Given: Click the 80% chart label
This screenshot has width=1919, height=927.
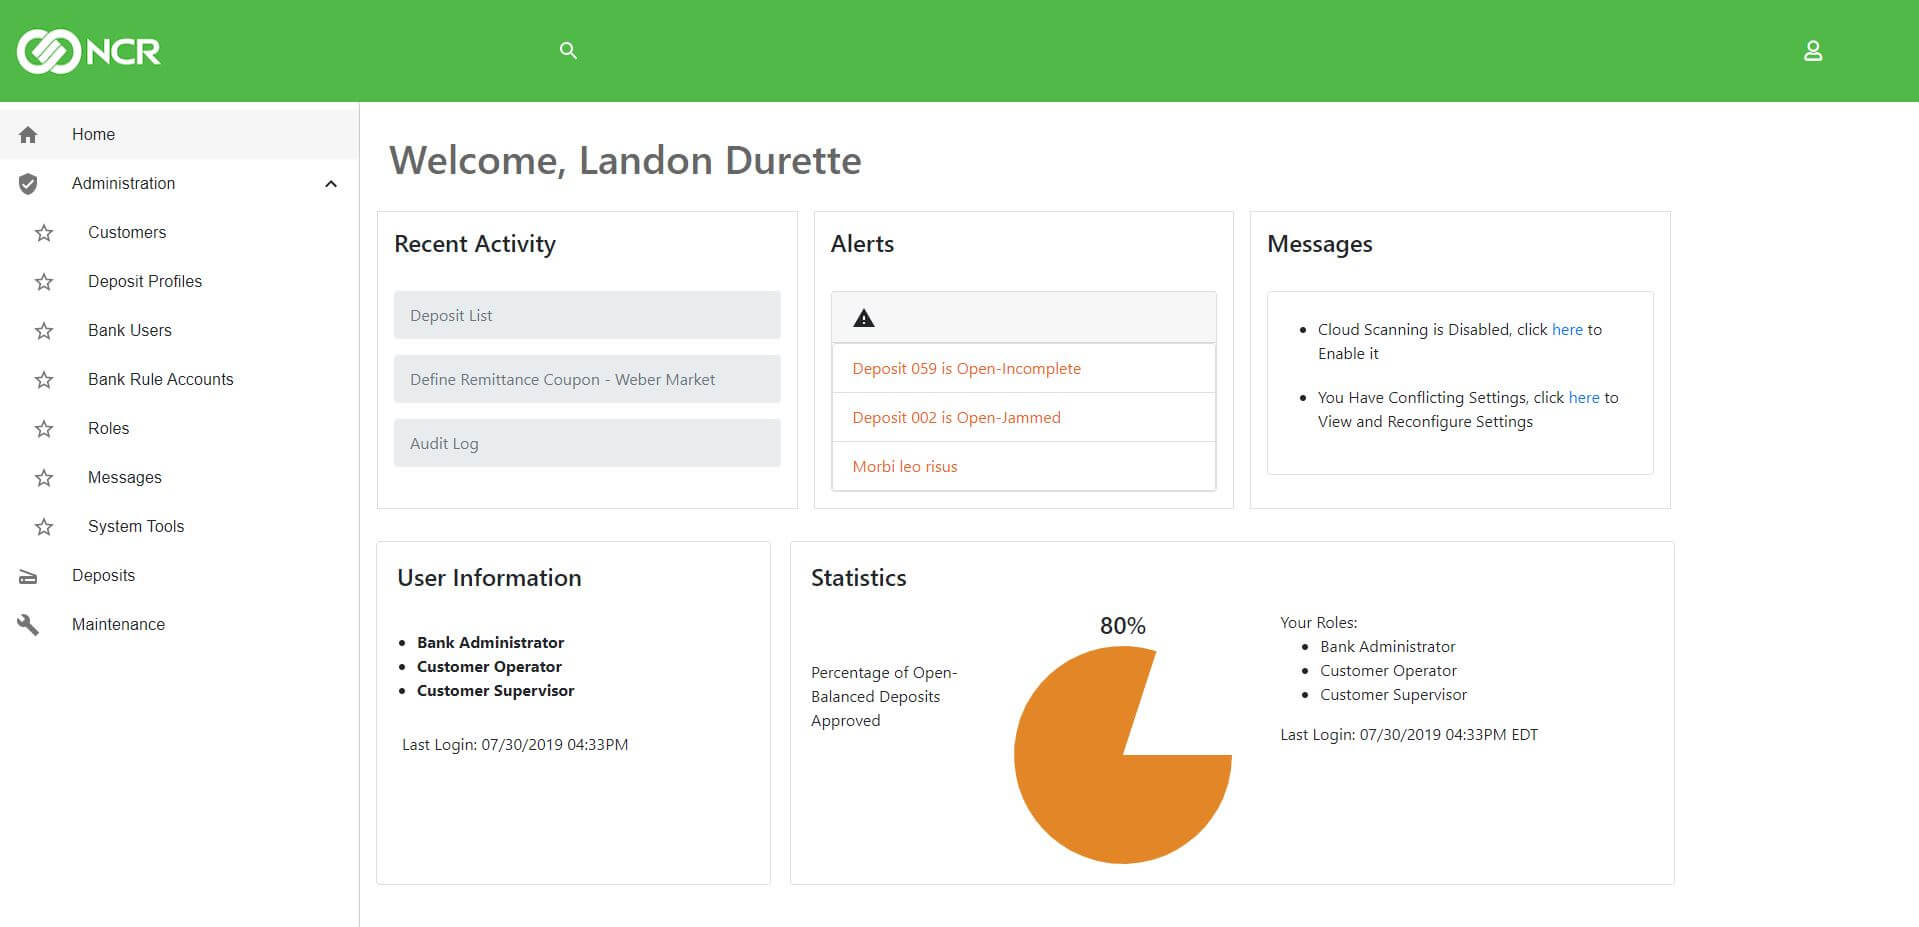Looking at the screenshot, I should (x=1123, y=626).
